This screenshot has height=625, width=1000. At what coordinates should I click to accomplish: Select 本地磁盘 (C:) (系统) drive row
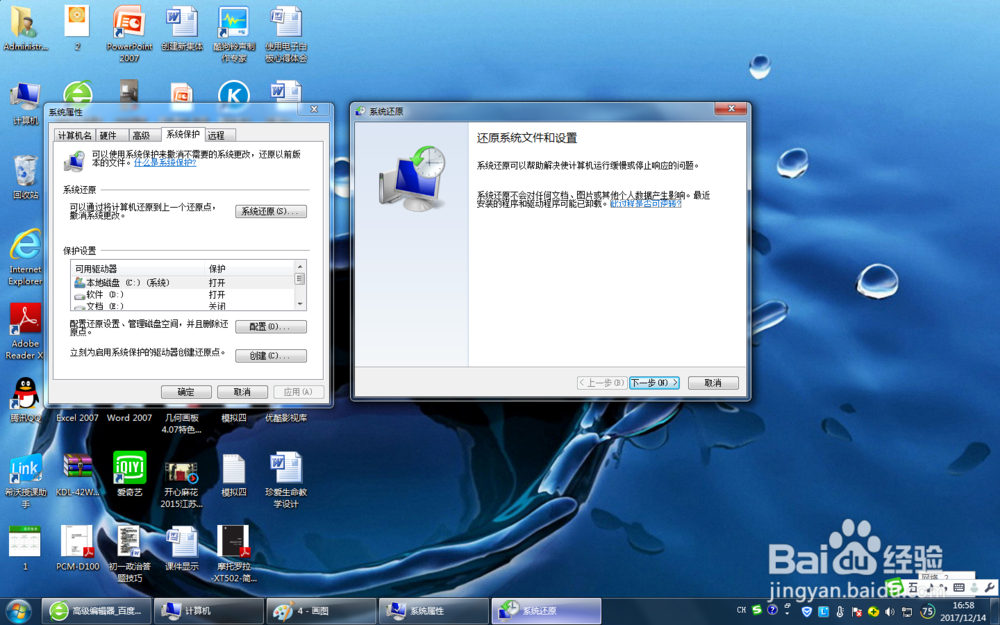tap(182, 283)
